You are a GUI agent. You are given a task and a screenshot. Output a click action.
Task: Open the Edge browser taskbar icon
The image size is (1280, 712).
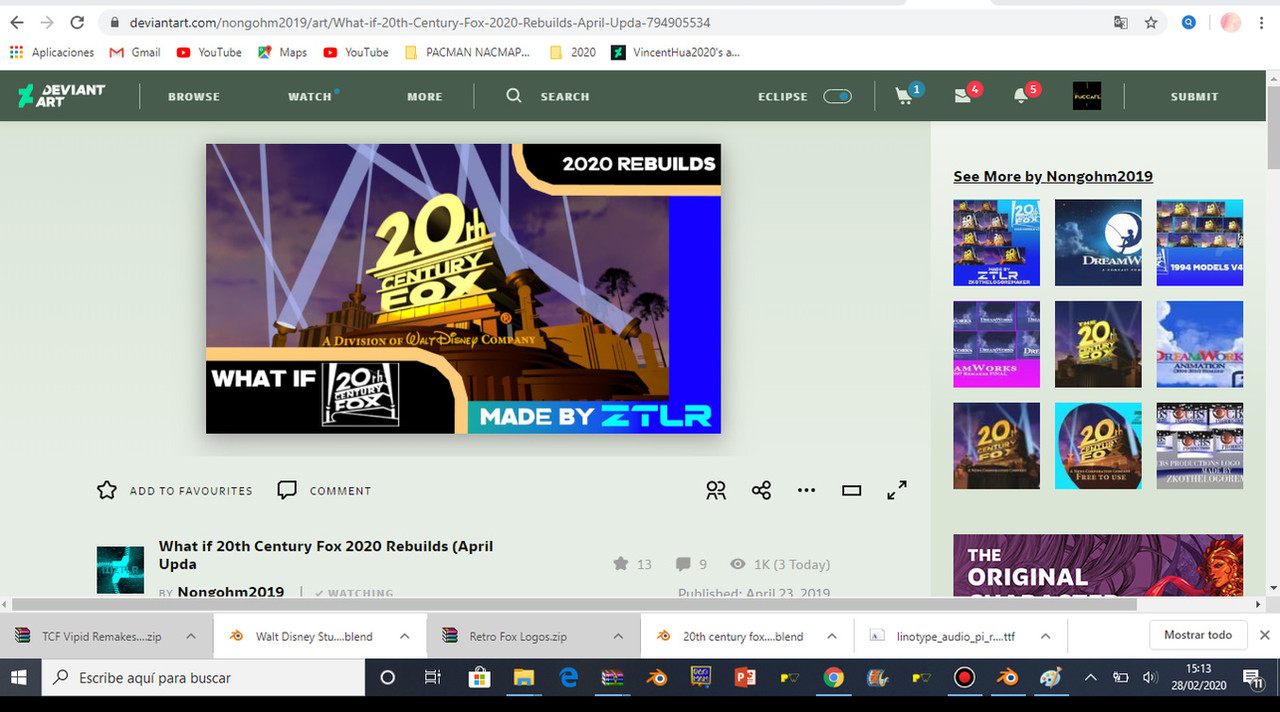[x=569, y=678]
